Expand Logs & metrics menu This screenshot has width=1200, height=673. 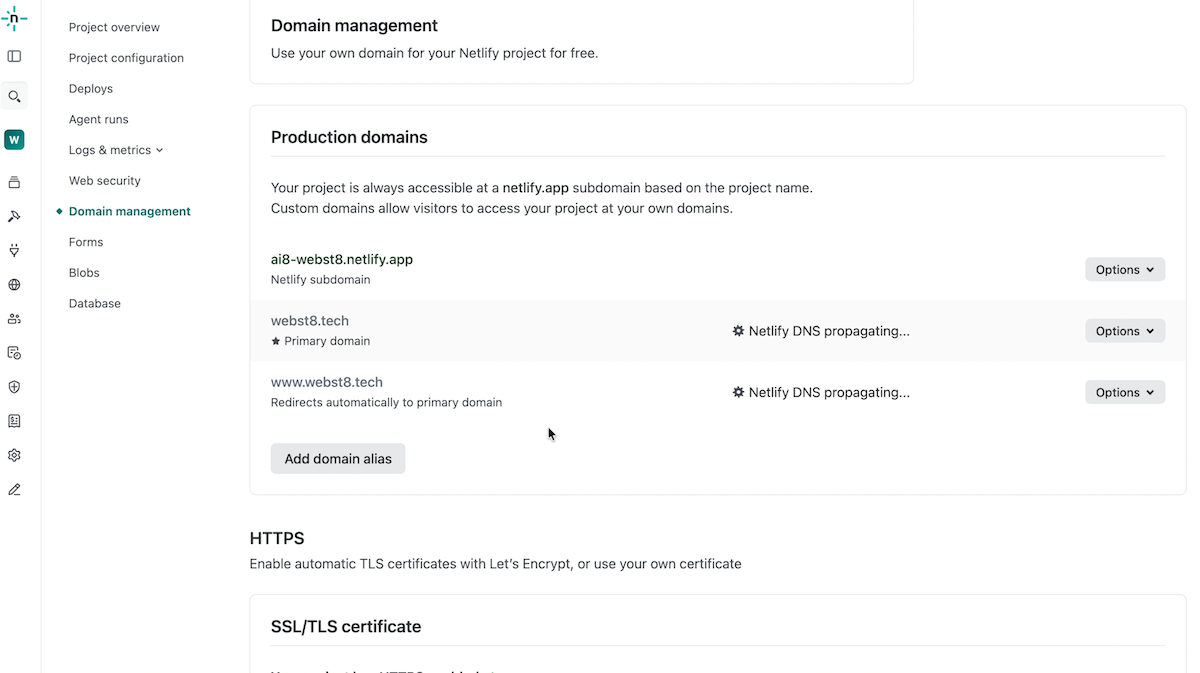point(116,150)
